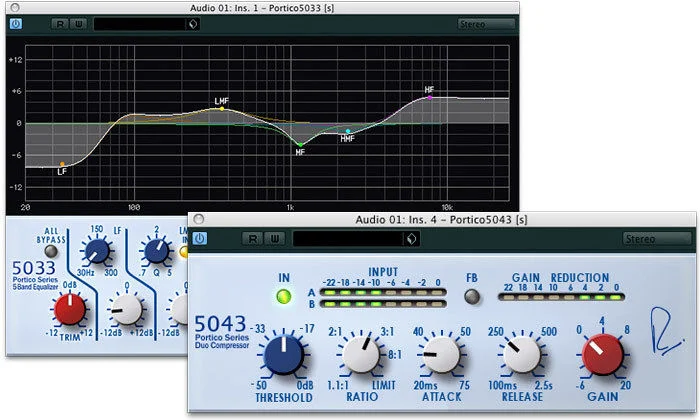Click the input B level meter

click(x=383, y=304)
